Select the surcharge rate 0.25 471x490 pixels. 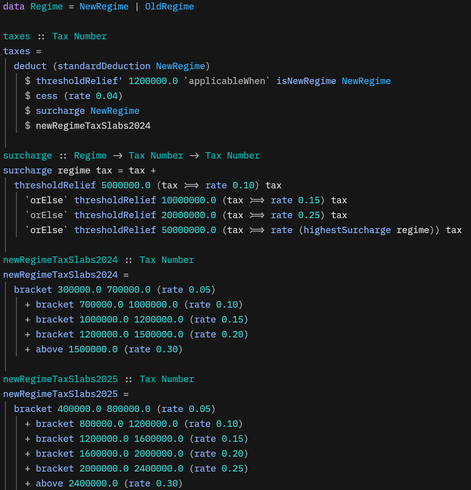coord(309,215)
